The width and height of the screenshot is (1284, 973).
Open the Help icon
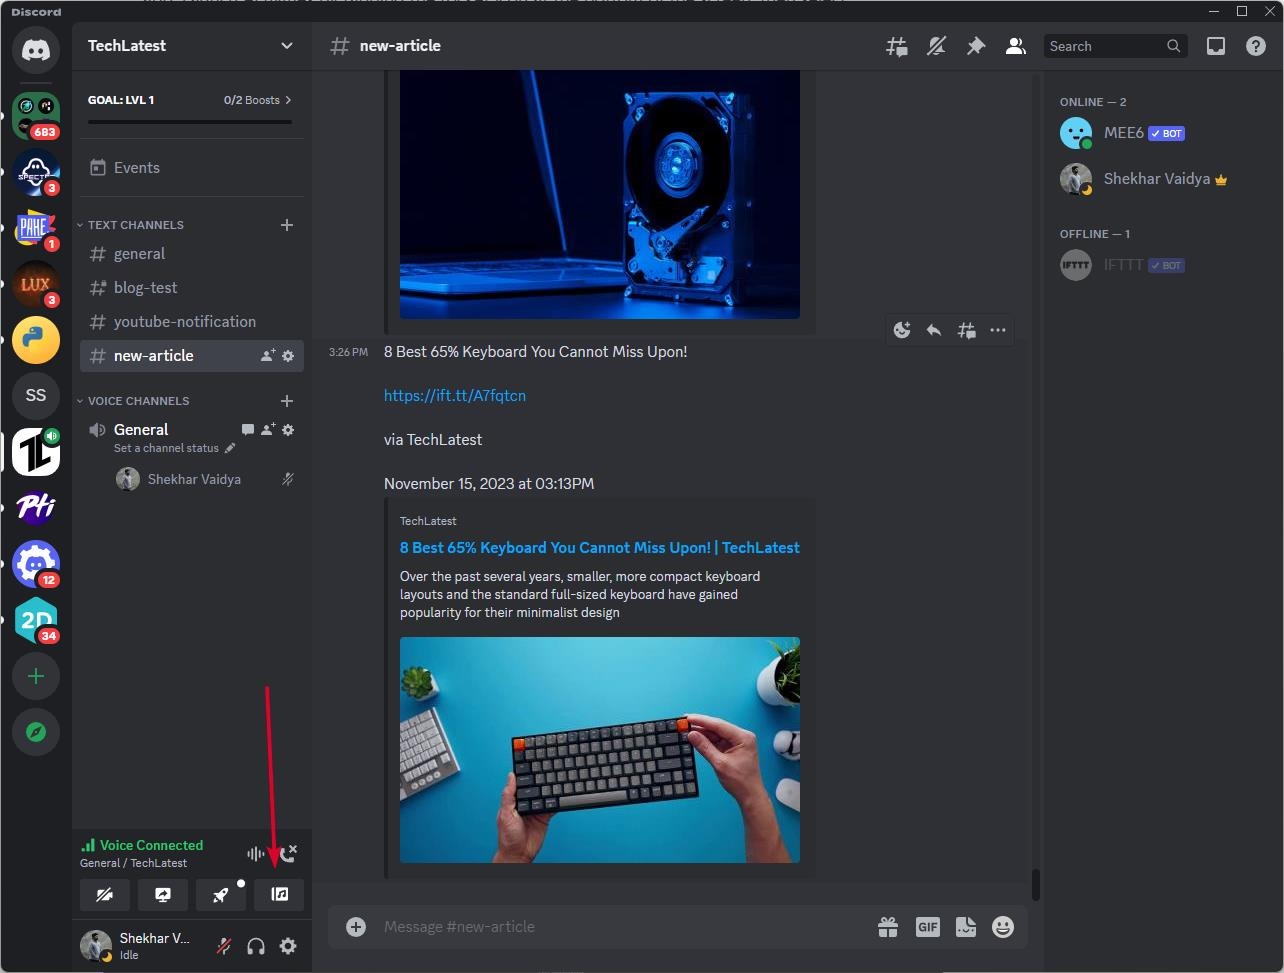1256,46
